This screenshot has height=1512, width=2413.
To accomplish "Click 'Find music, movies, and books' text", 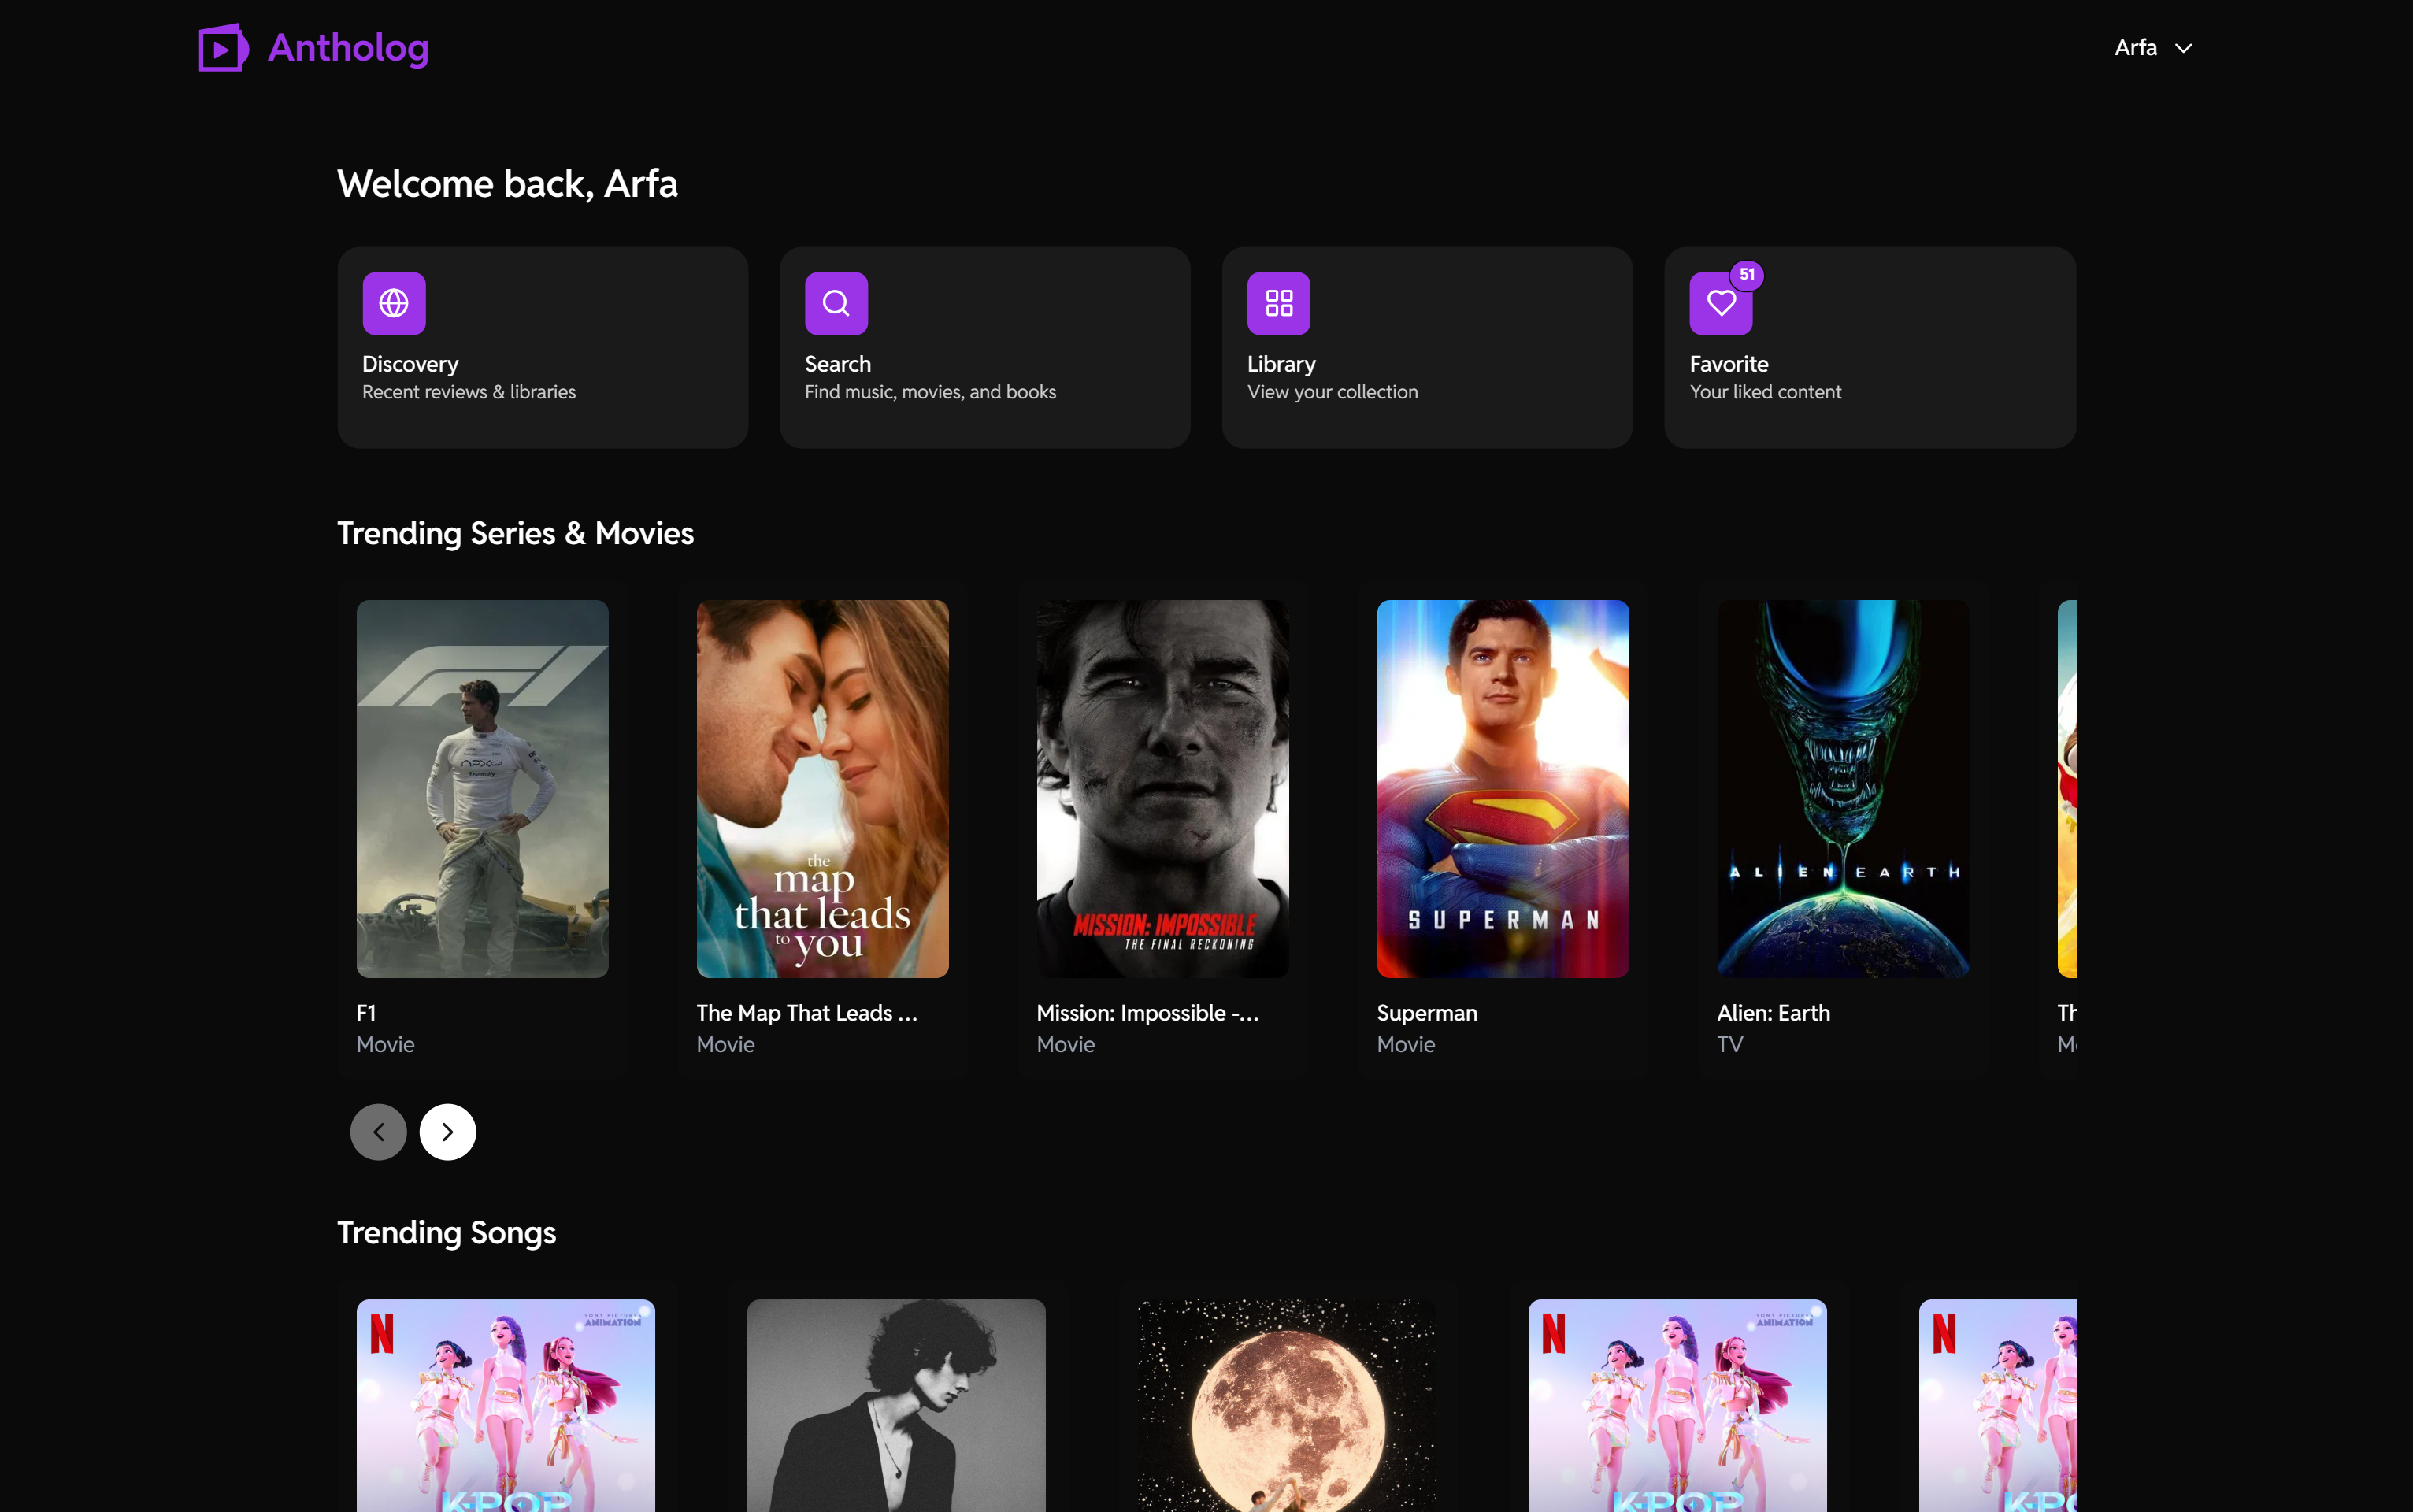I will (930, 392).
